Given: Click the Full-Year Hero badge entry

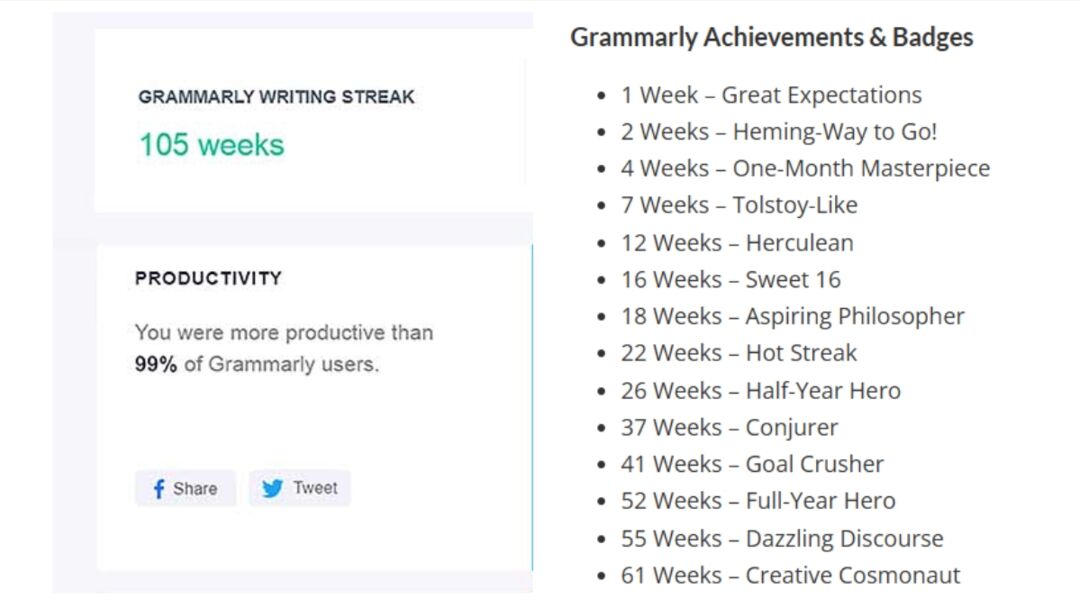Looking at the screenshot, I should pos(758,501).
